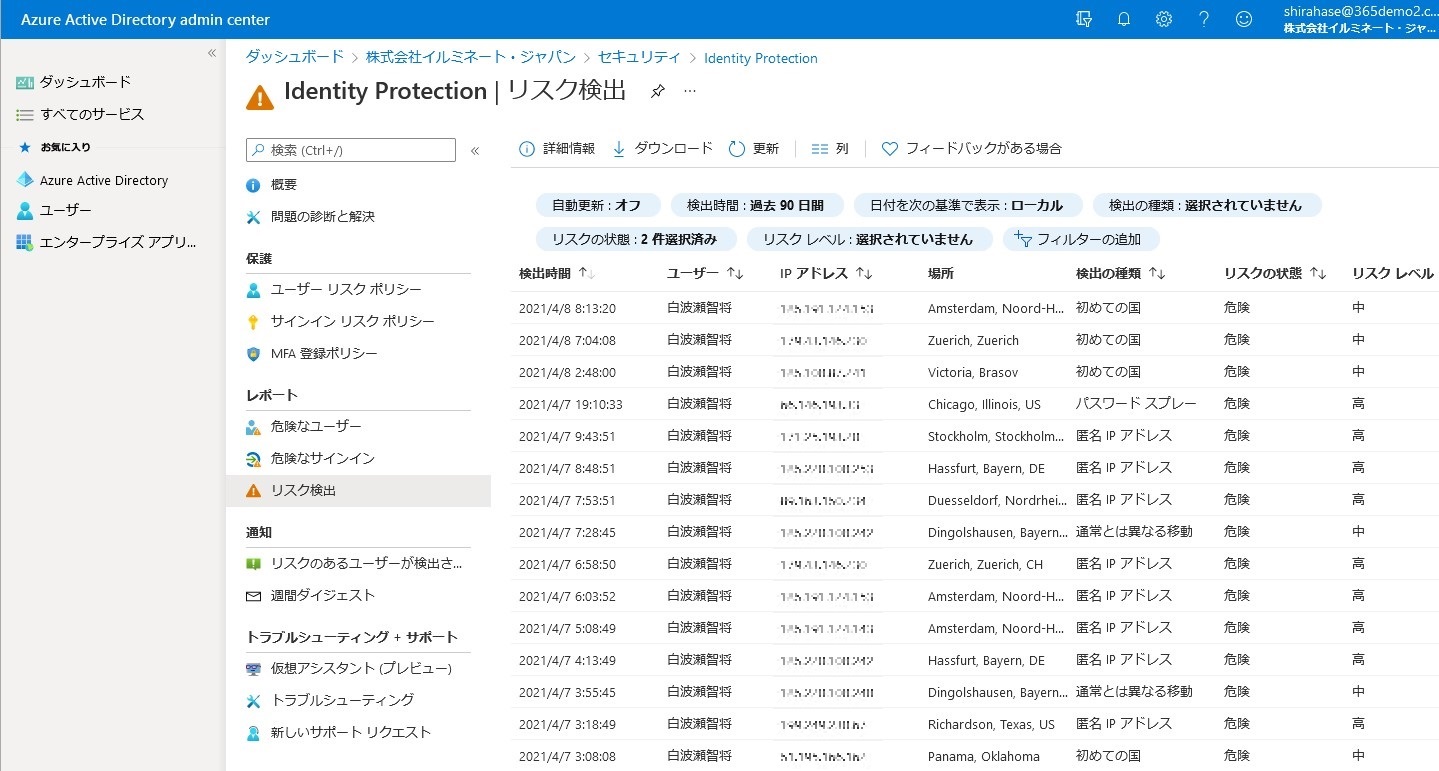Click the 危険なユーザー icon
This screenshot has width=1439, height=771.
click(254, 427)
